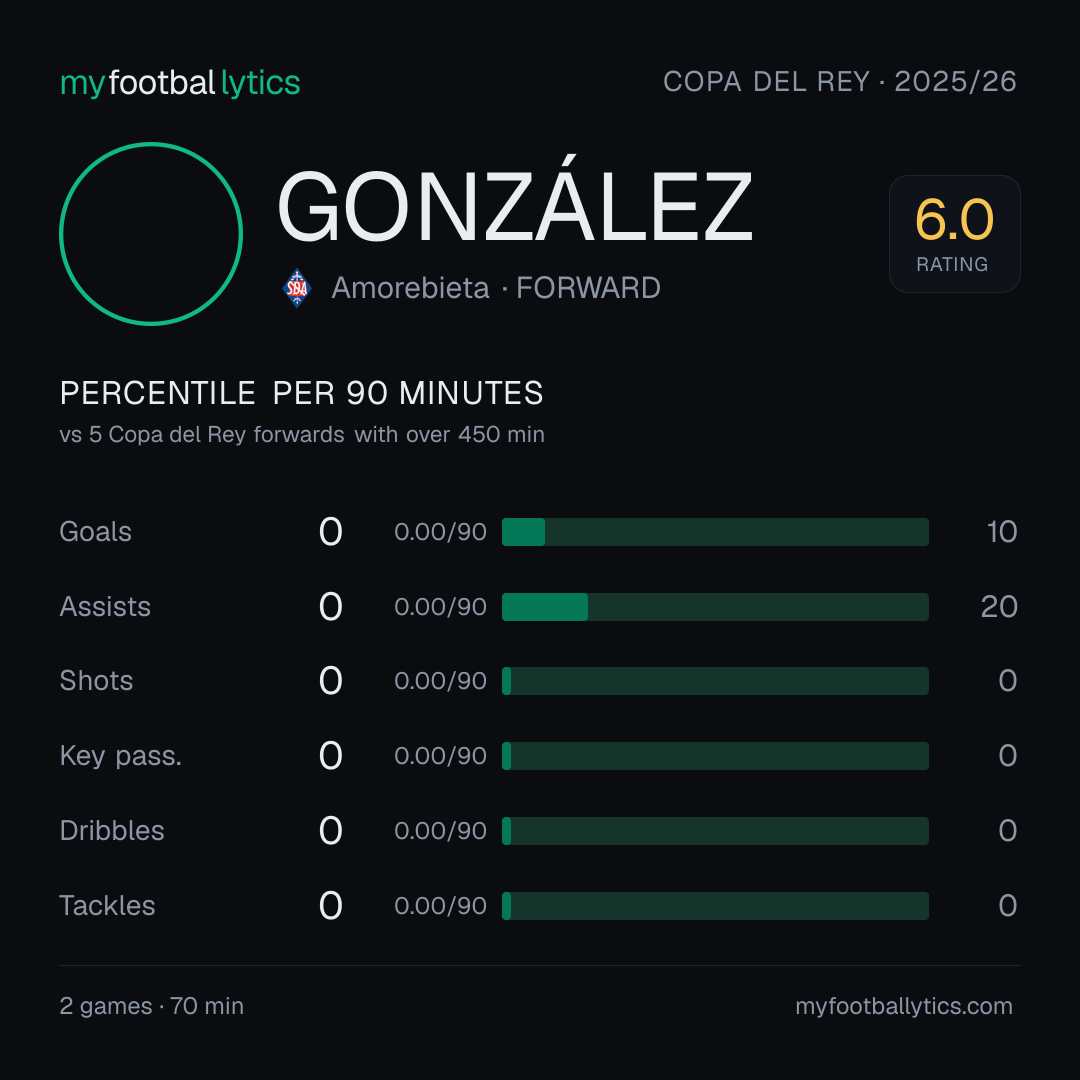
Task: Click the Amorebieta Forward subtitle text
Action: pos(496,288)
